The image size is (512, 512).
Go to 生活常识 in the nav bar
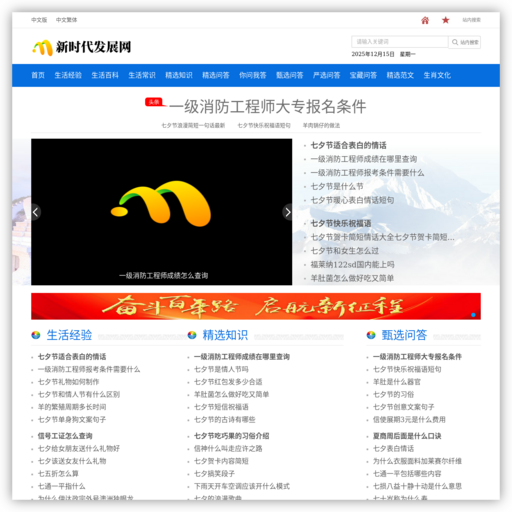coord(142,75)
